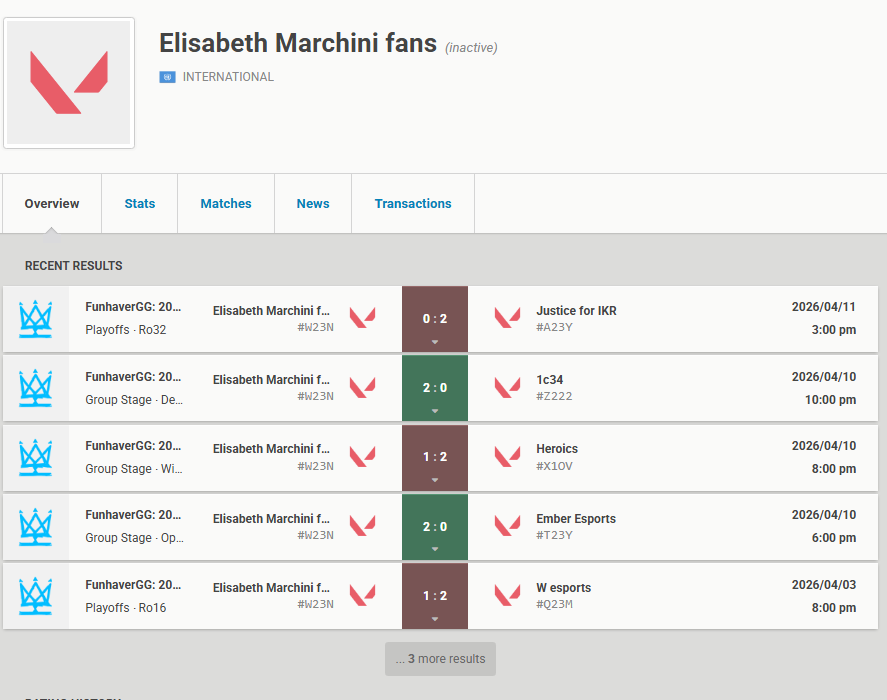This screenshot has height=700, width=887.
Task: Show 3 more results
Action: (440, 659)
